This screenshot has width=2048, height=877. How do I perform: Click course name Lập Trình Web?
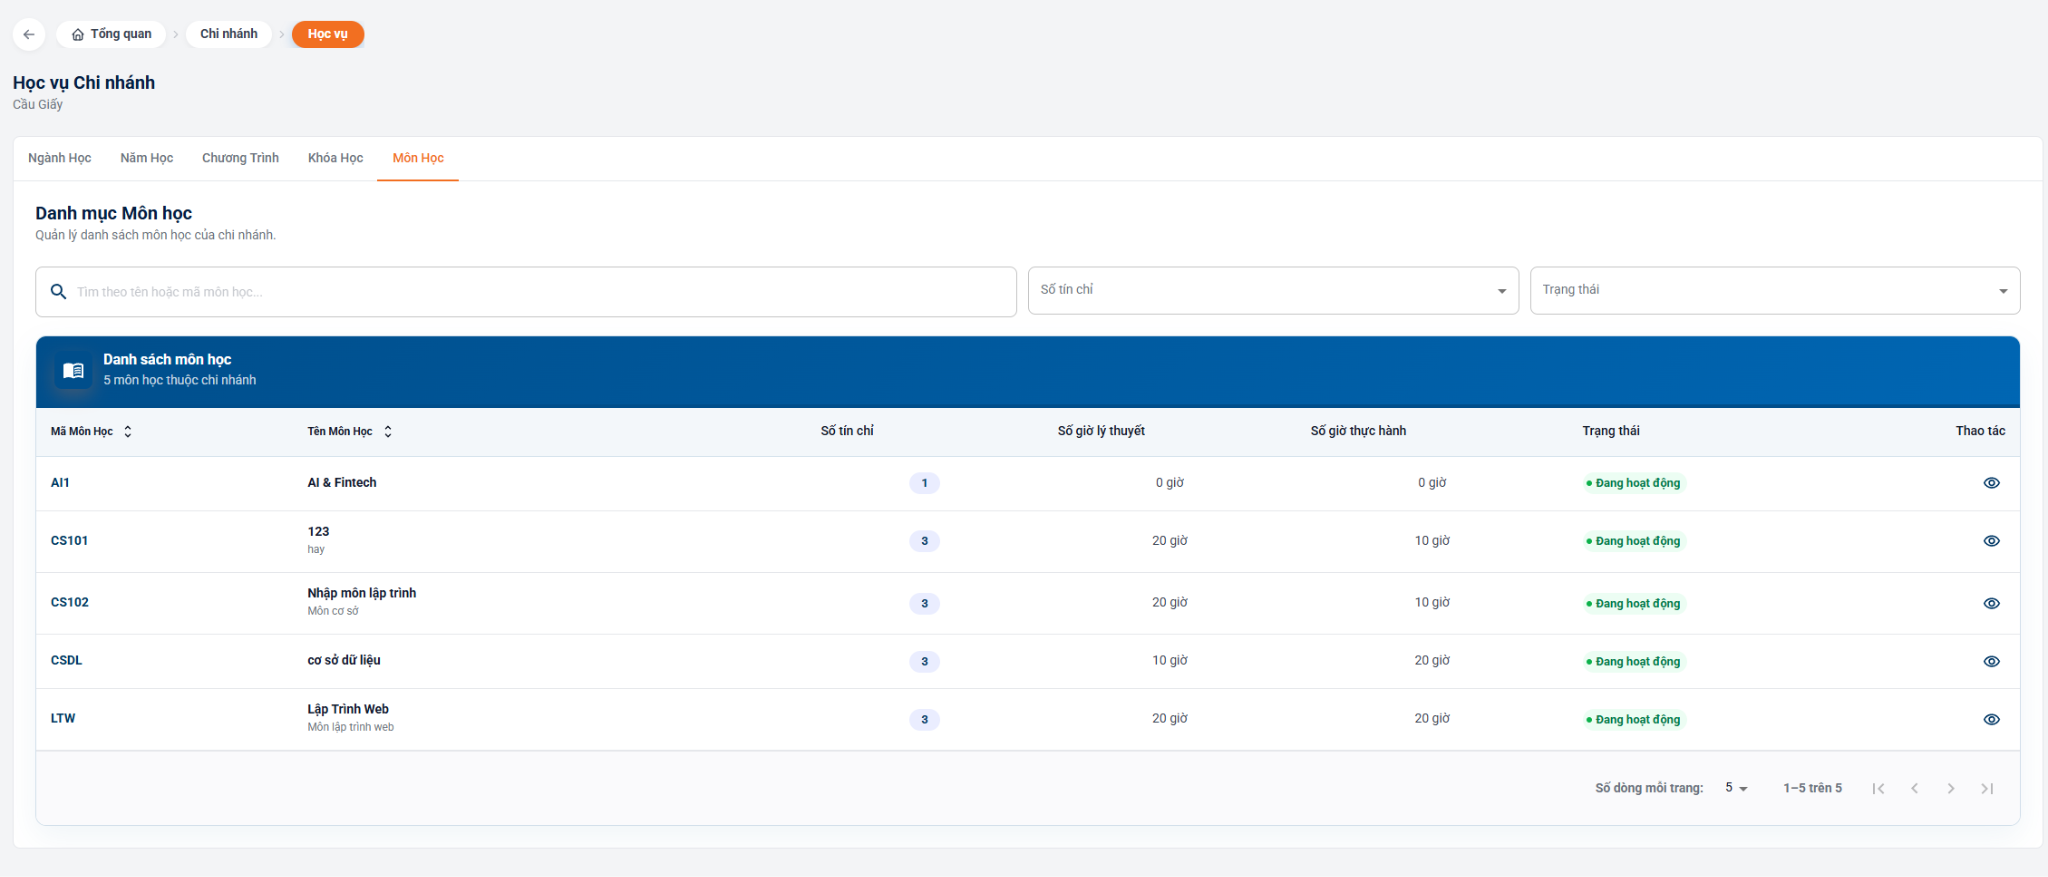(x=348, y=709)
